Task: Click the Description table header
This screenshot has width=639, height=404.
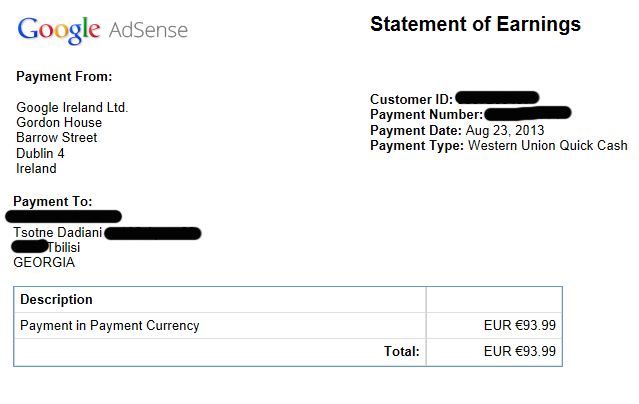Action: 56,299
